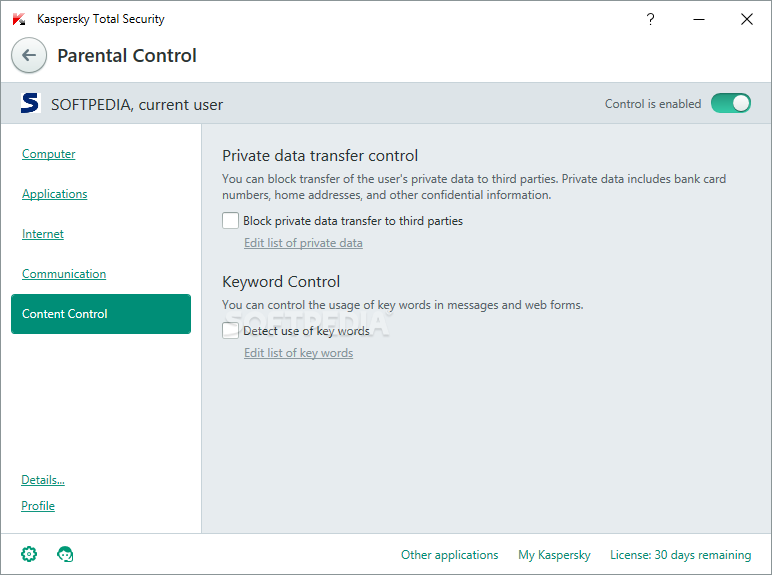772x575 pixels.
Task: Click the back arrow button
Action: 29,55
